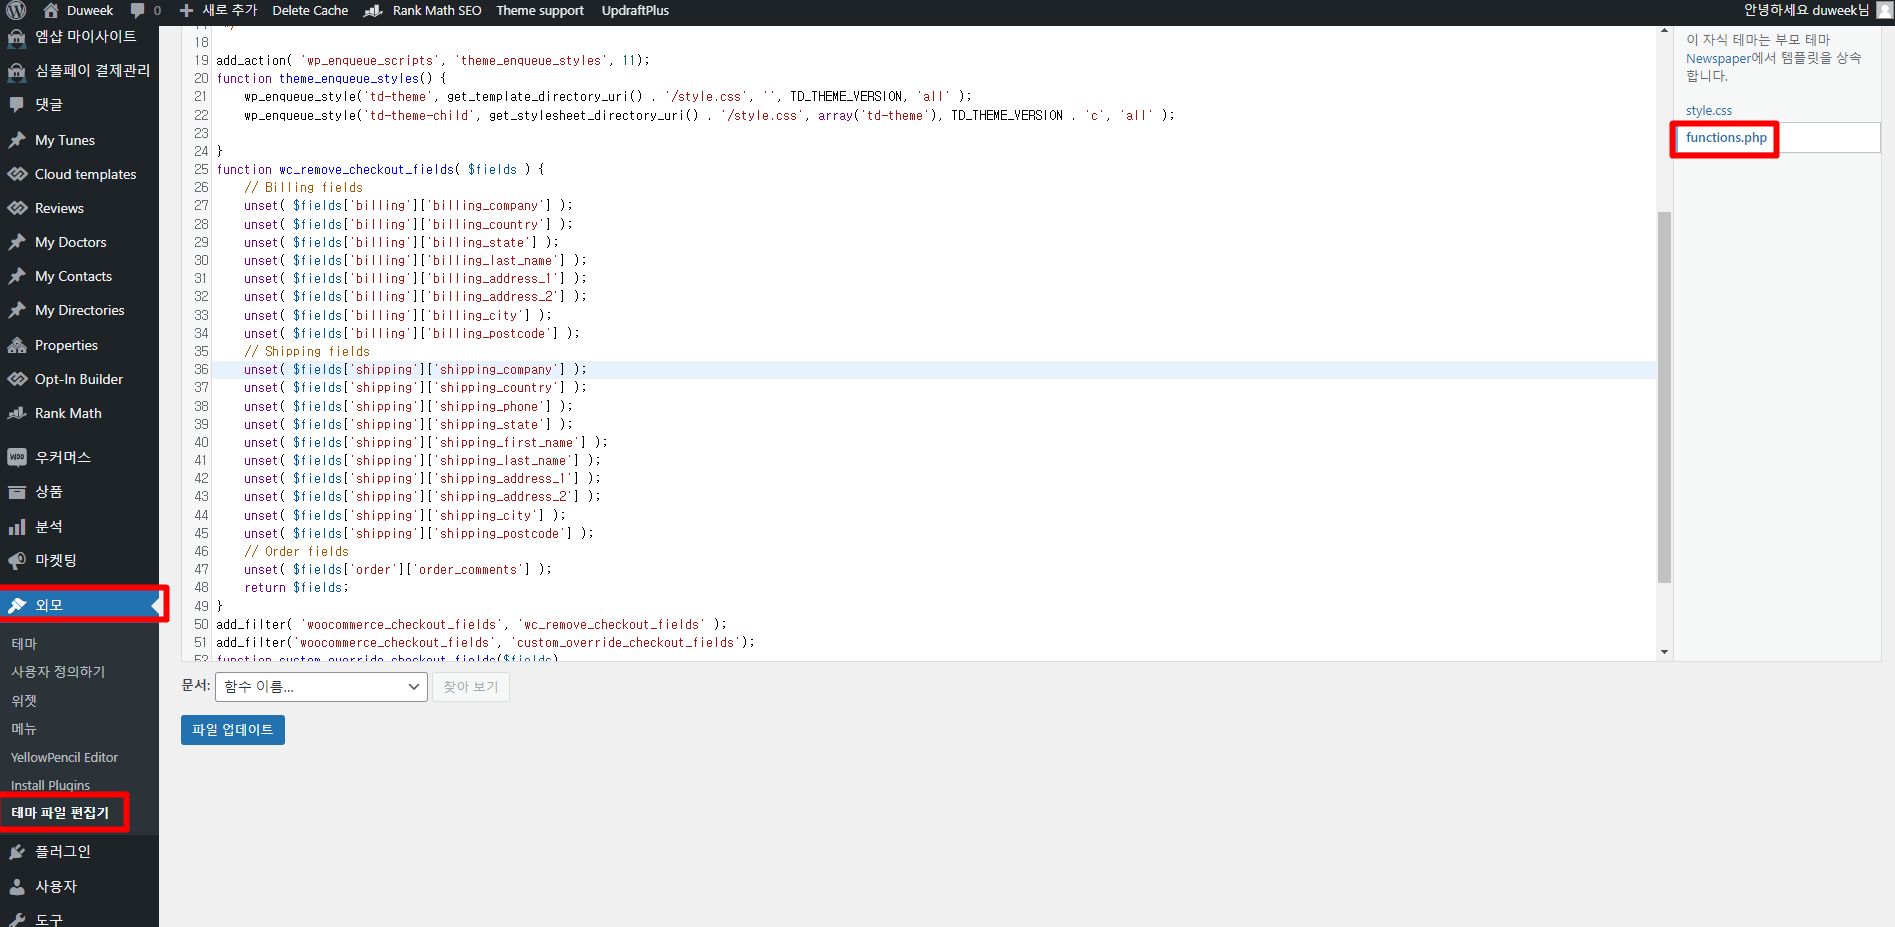
Task: Open UpdraftPlus in admin bar
Action: (x=635, y=11)
